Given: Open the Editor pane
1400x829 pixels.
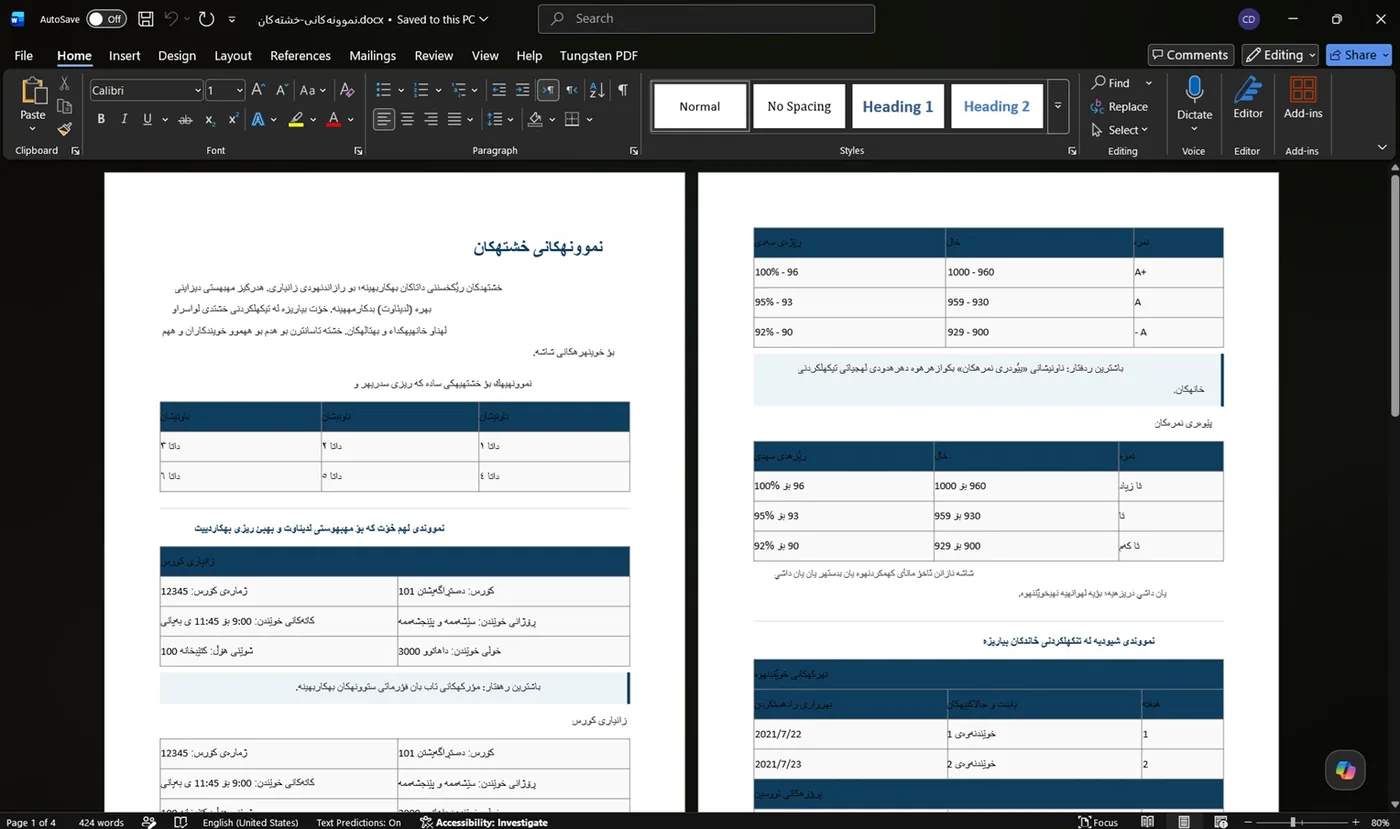Looking at the screenshot, I should (x=1248, y=98).
